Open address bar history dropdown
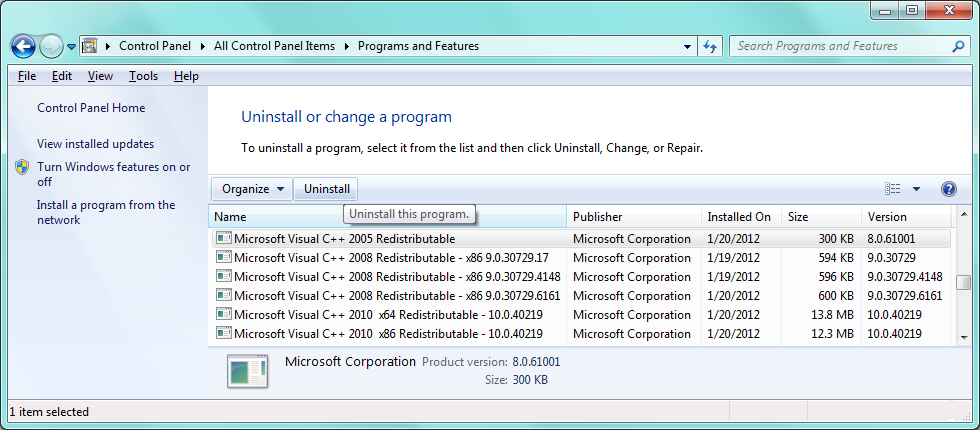This screenshot has width=980, height=430. (688, 46)
